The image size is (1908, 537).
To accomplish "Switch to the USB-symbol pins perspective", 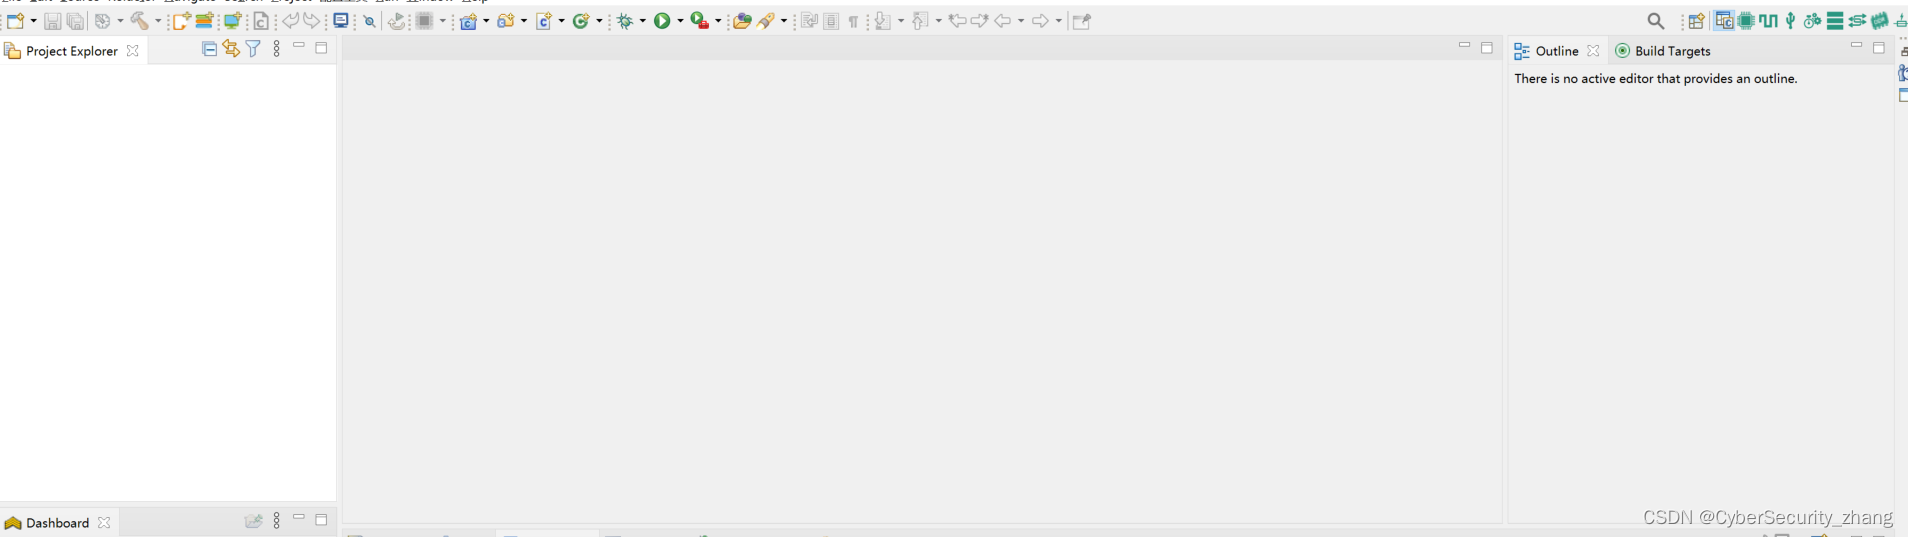I will [1790, 20].
